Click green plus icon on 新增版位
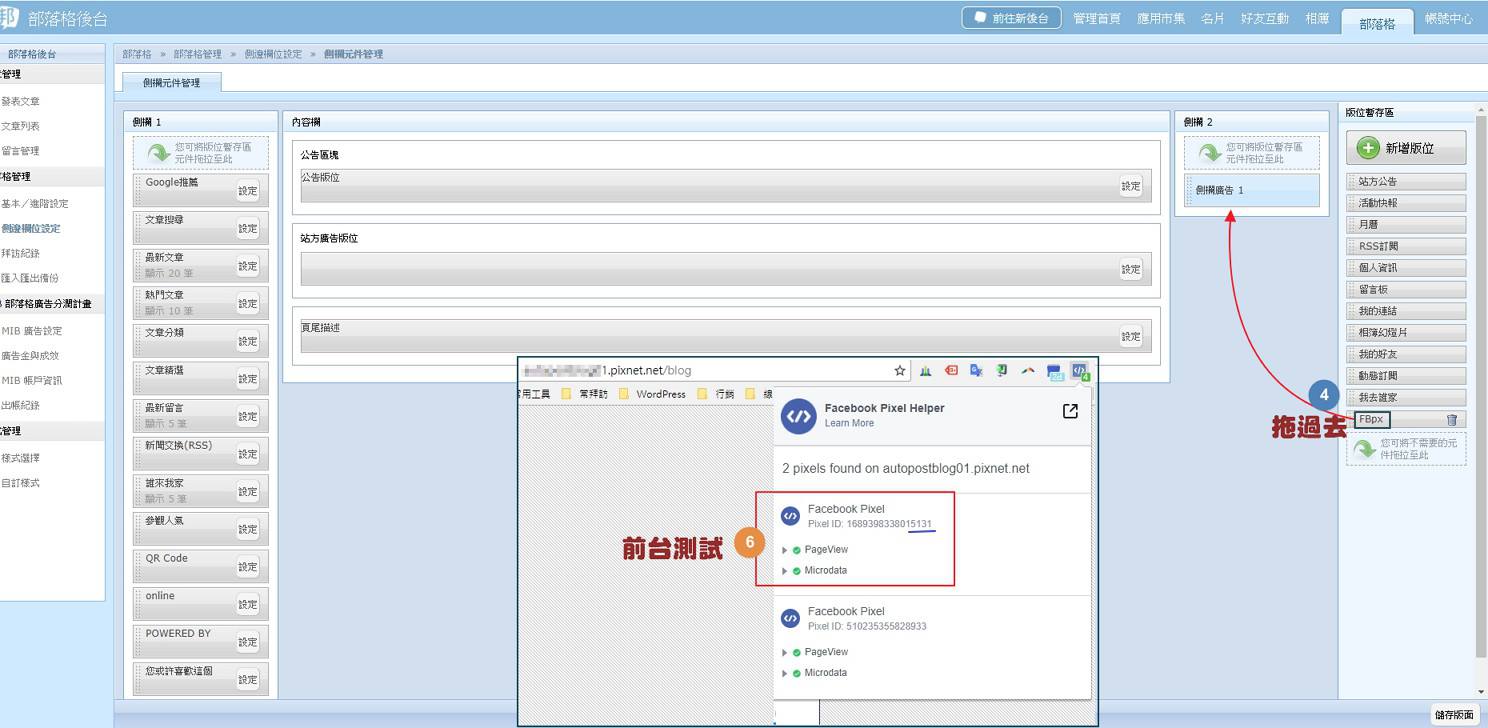The width and height of the screenshot is (1488, 728). tap(1367, 148)
